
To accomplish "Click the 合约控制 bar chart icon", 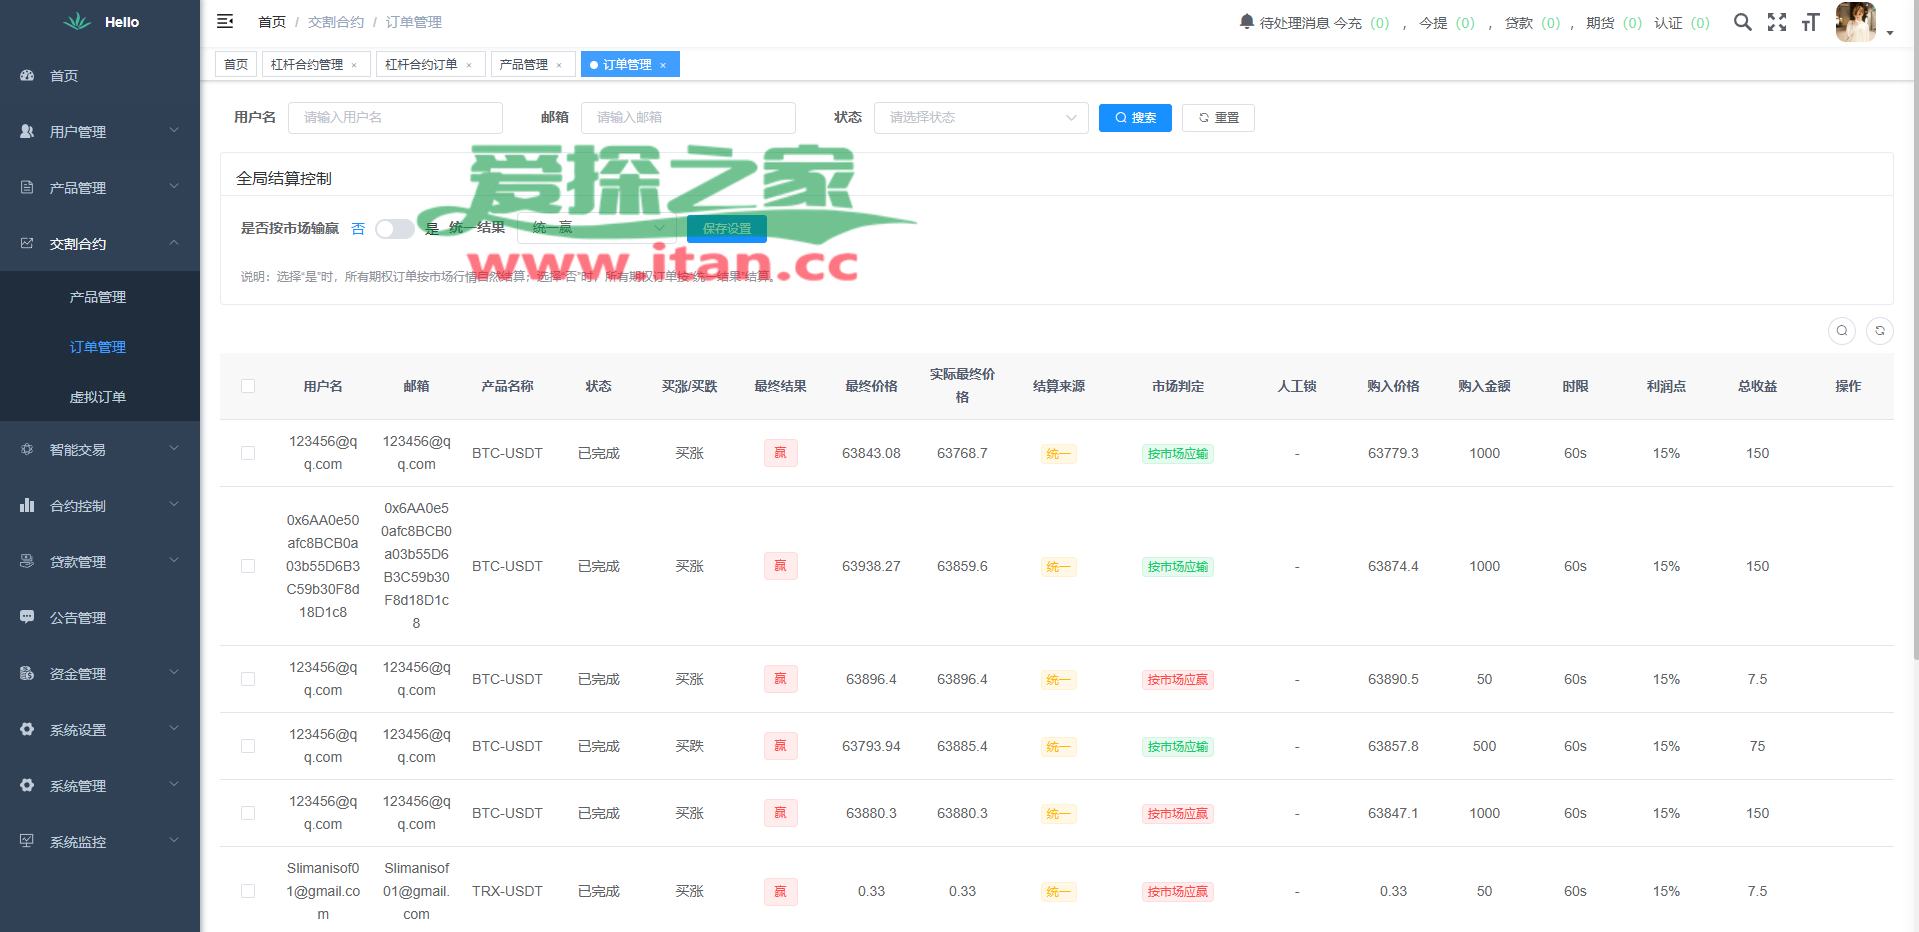I will pos(27,505).
